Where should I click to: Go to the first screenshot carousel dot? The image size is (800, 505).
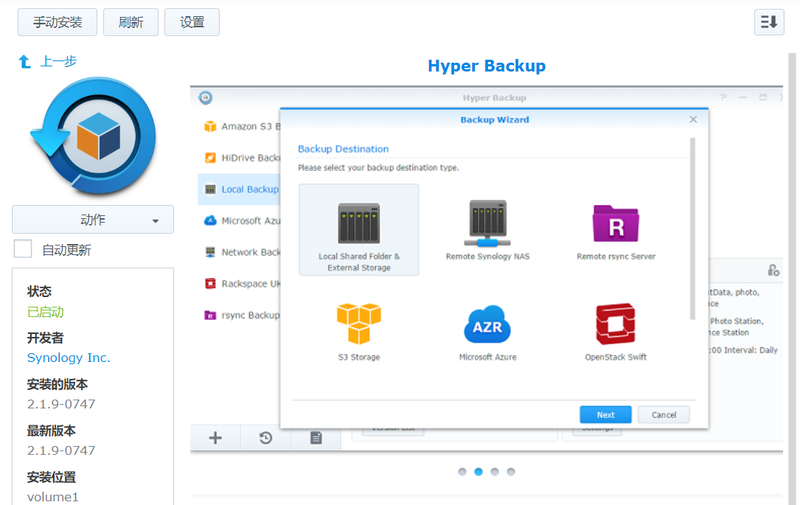coord(462,471)
